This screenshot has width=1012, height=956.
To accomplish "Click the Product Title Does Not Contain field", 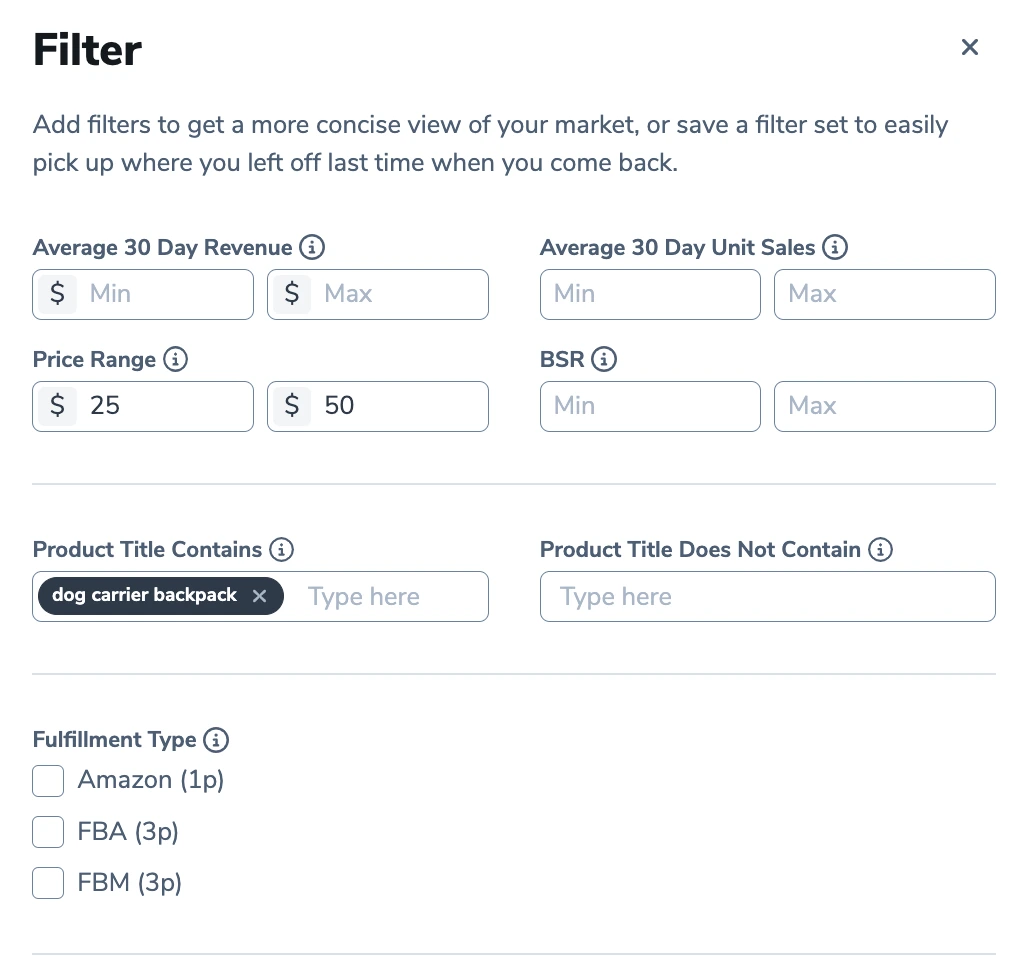I will point(767,596).
